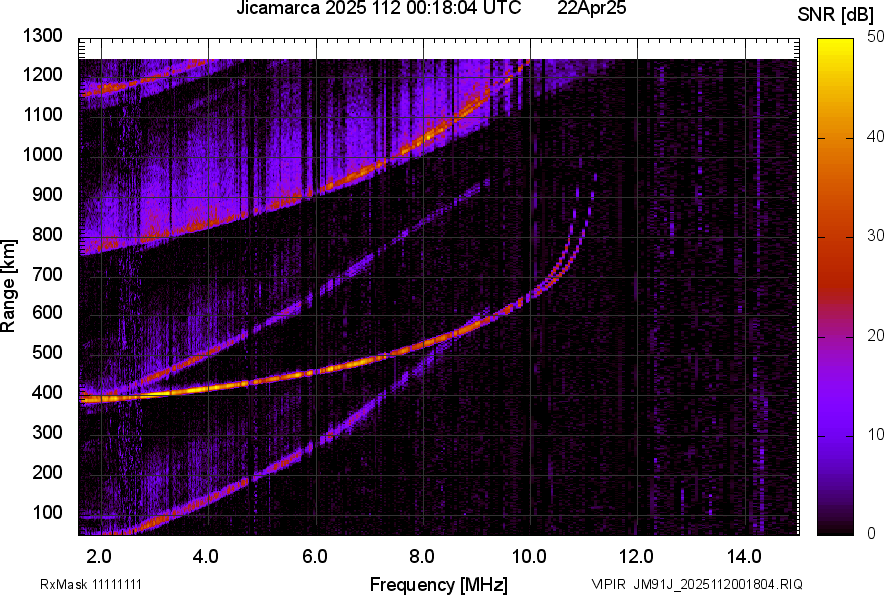Click the bright F-layer echo trace near 400 km at 2 MHz
The height and width of the screenshot is (595, 884).
pyautogui.click(x=102, y=398)
